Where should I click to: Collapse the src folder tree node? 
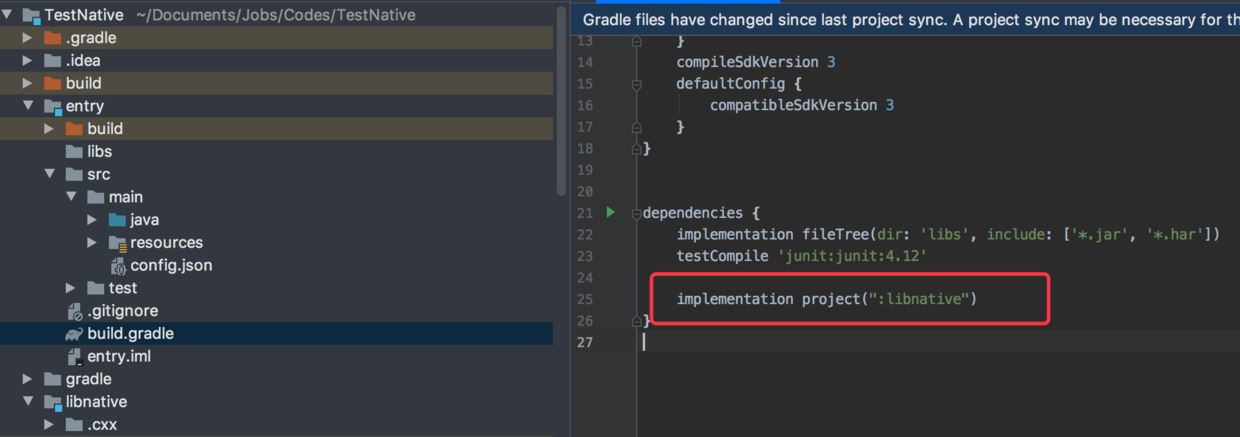[49, 175]
